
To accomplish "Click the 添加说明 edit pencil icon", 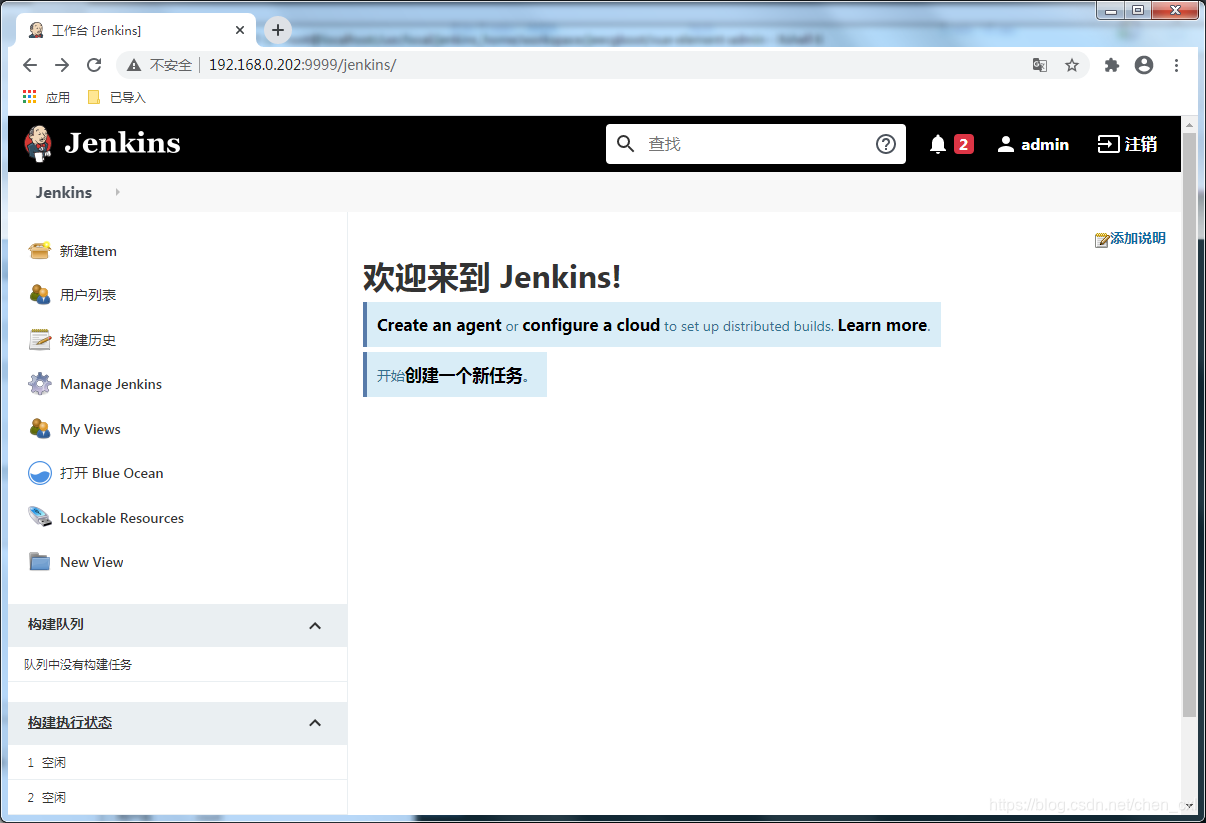I will [1102, 240].
